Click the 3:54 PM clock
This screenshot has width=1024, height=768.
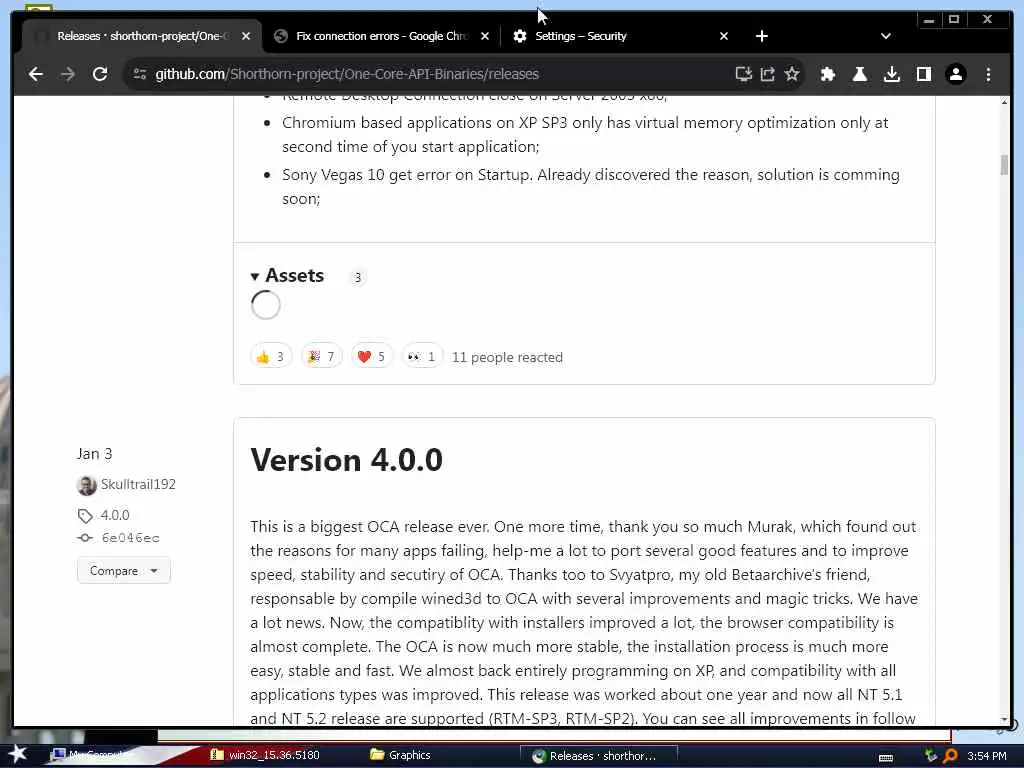(x=987, y=756)
